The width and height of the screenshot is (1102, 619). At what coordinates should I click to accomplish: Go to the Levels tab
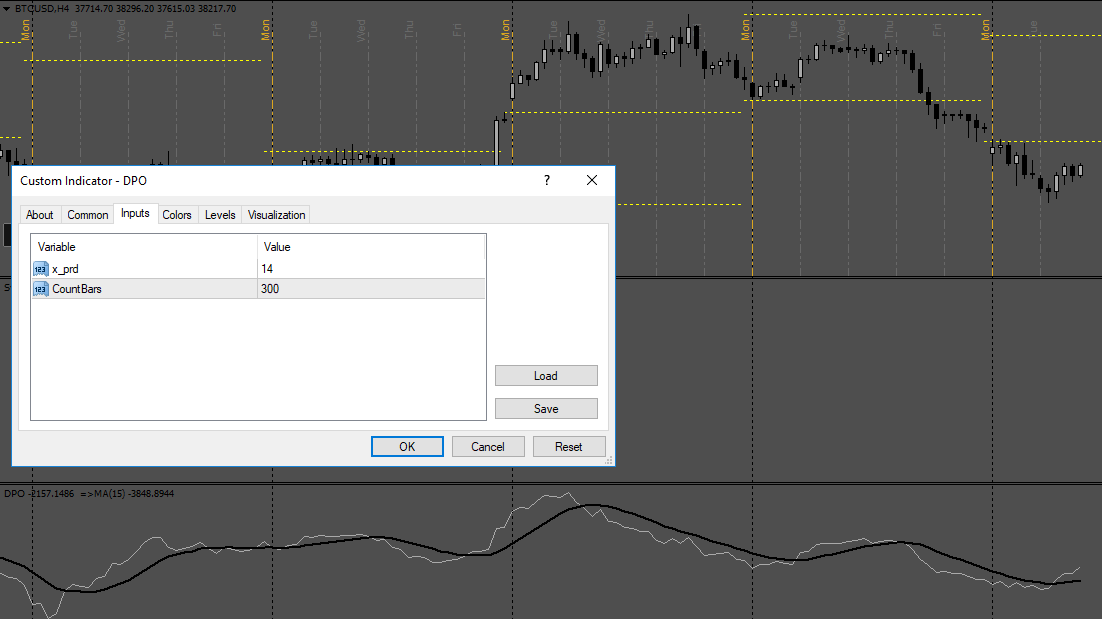point(220,215)
